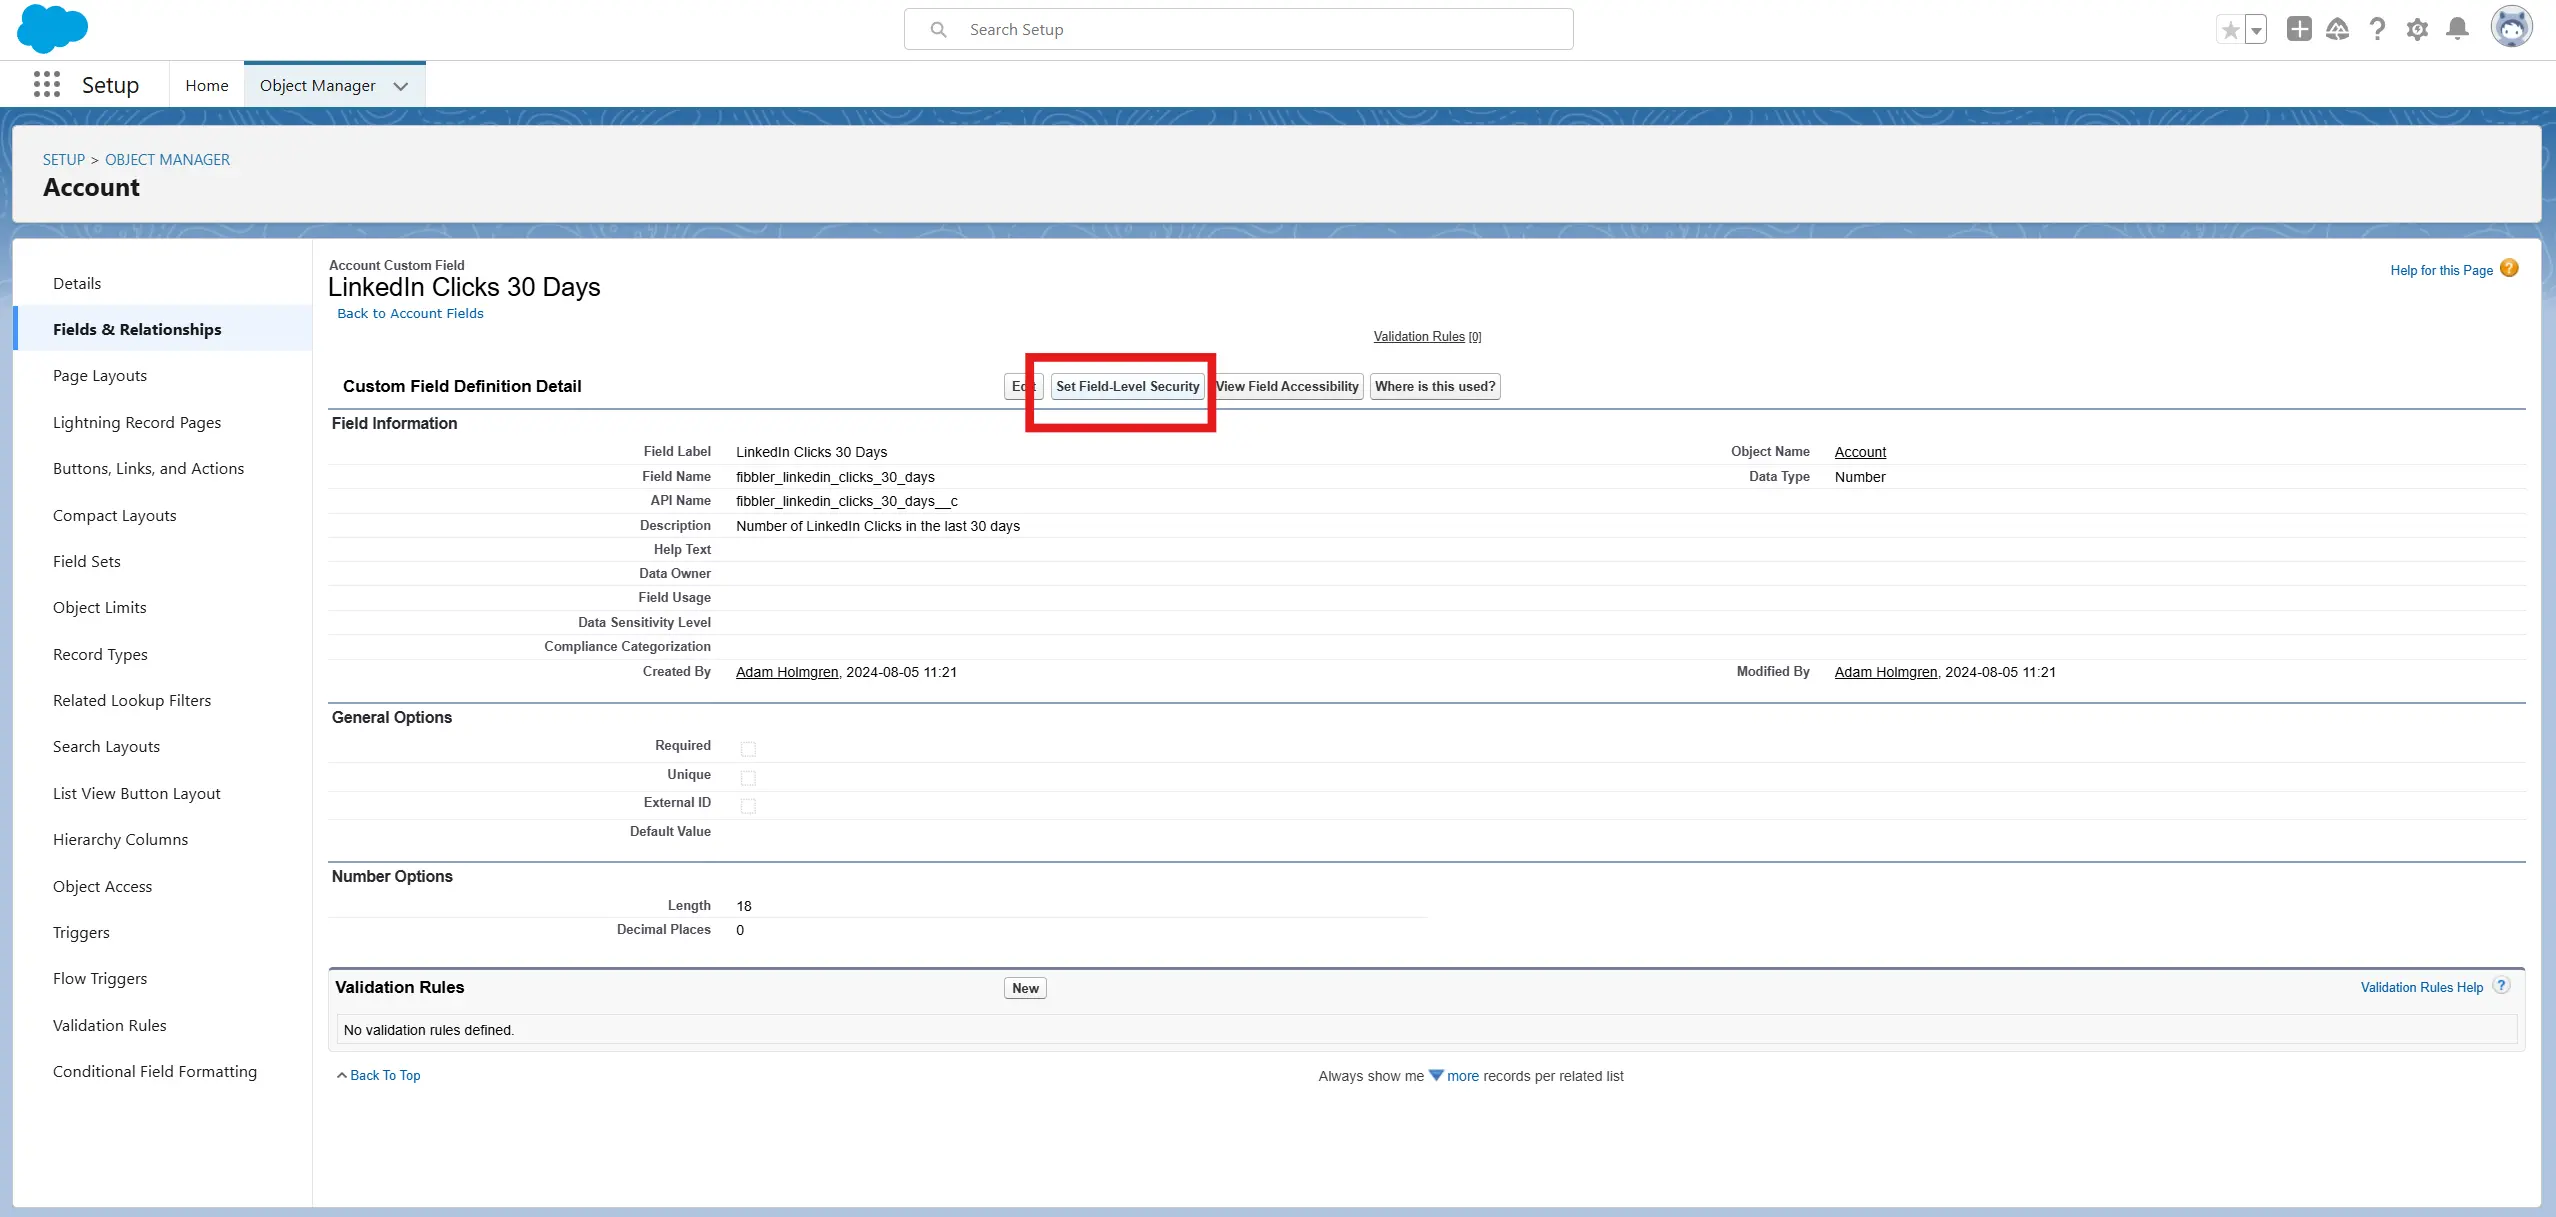Click the user avatar profile icon

(2511, 27)
